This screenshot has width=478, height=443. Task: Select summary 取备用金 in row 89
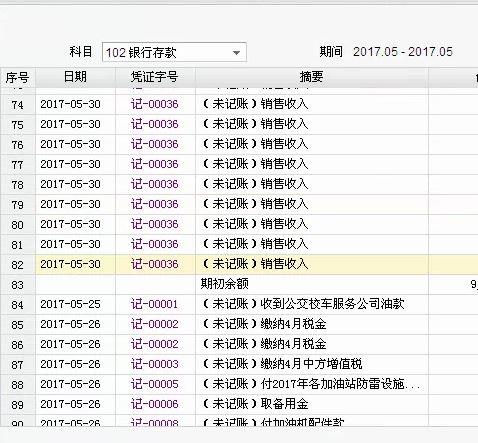click(284, 404)
